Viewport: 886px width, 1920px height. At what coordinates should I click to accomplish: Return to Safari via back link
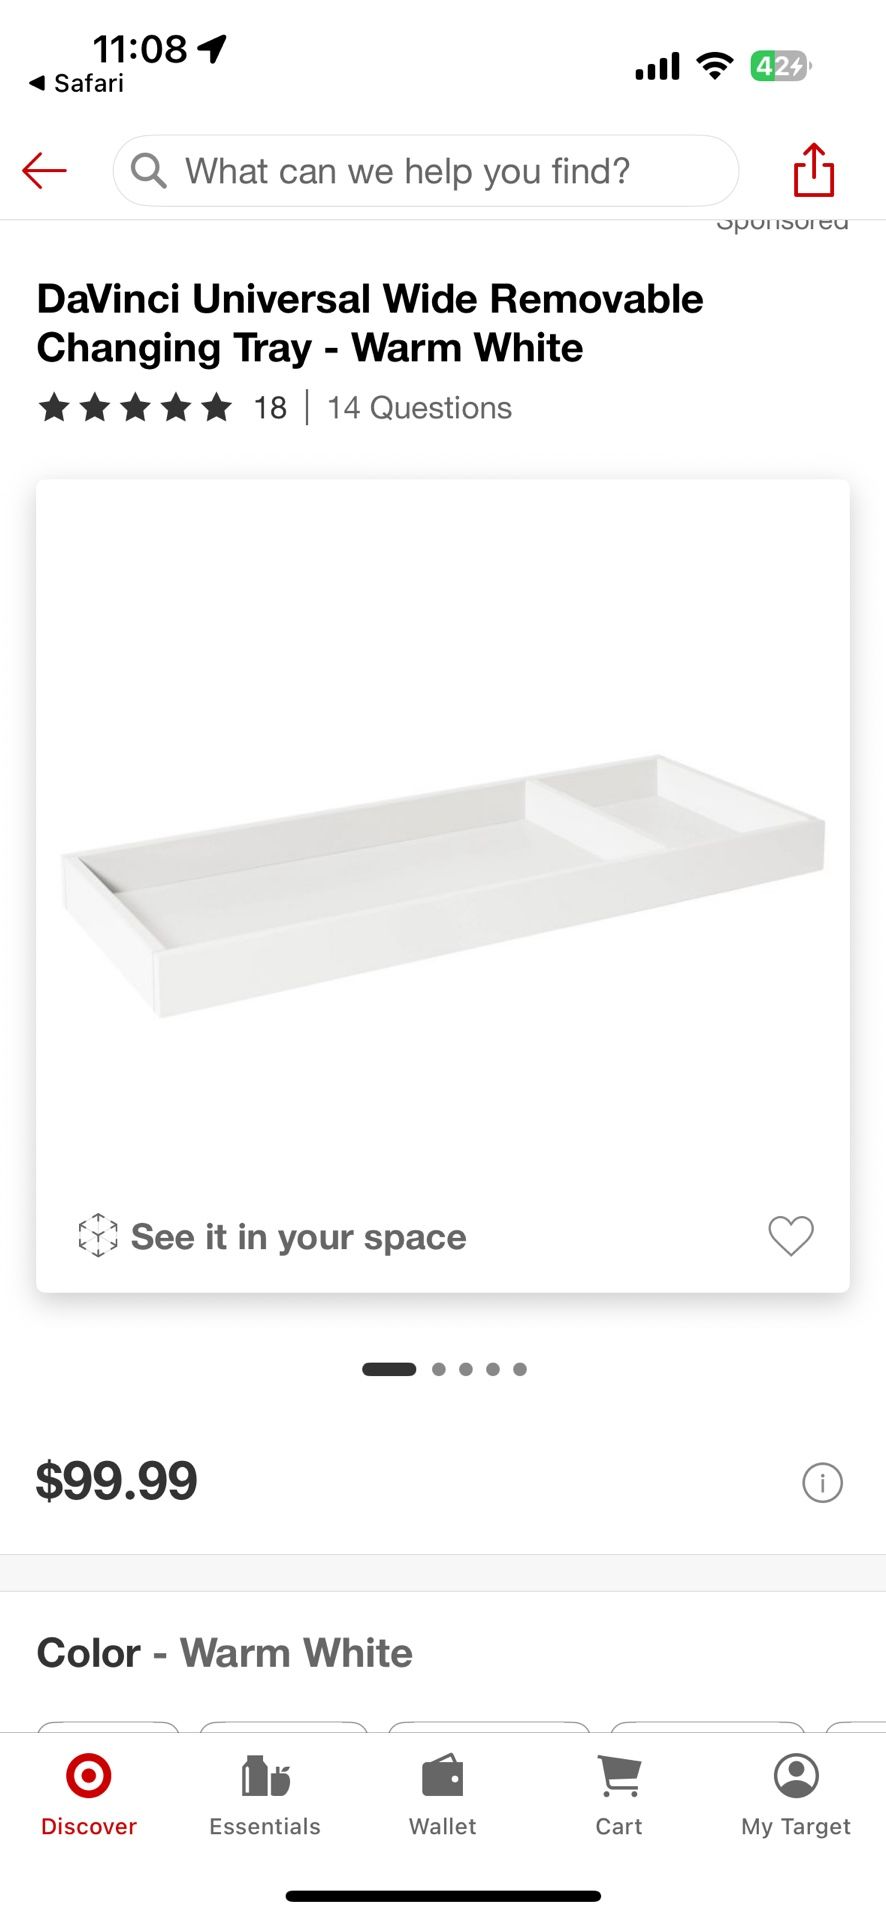pyautogui.click(x=76, y=83)
